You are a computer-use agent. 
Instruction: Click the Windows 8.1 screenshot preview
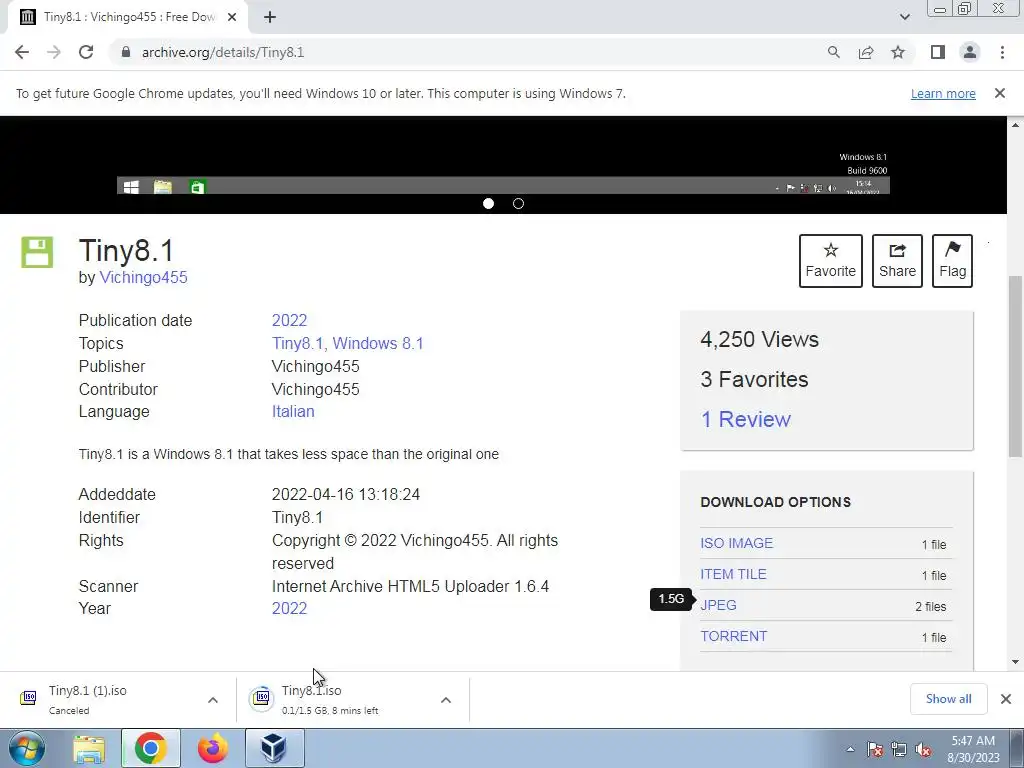pyautogui.click(x=503, y=157)
